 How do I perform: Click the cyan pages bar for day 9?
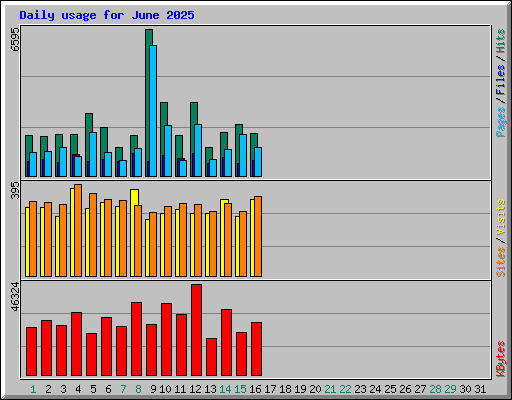point(153,111)
